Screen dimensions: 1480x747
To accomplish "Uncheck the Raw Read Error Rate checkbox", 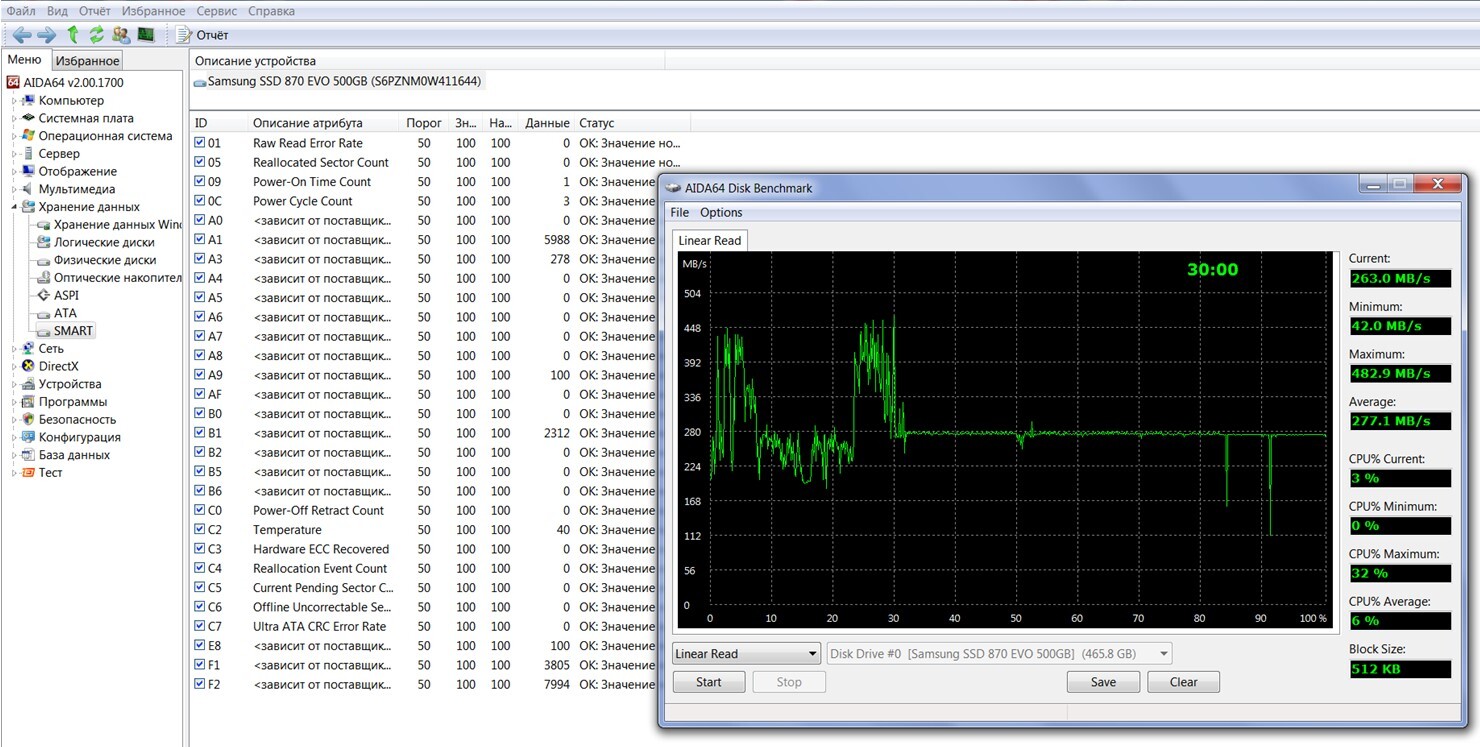I will click(x=200, y=143).
